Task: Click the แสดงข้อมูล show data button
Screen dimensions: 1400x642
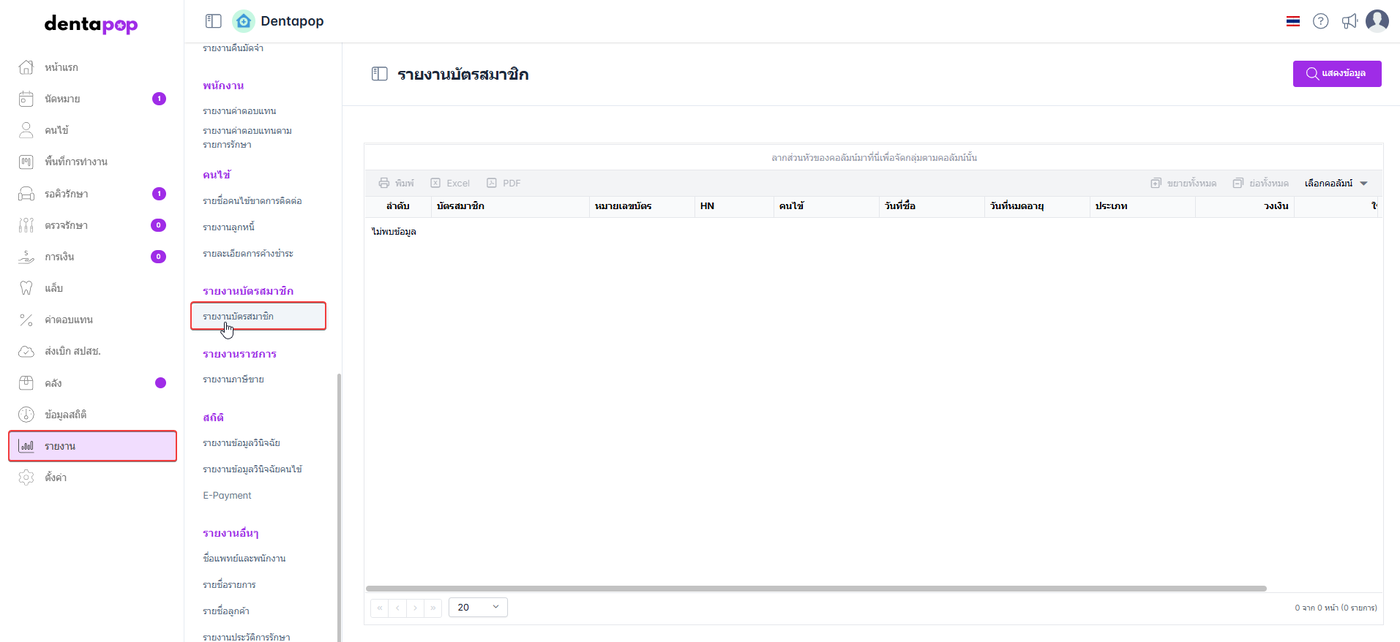Action: [x=1337, y=74]
